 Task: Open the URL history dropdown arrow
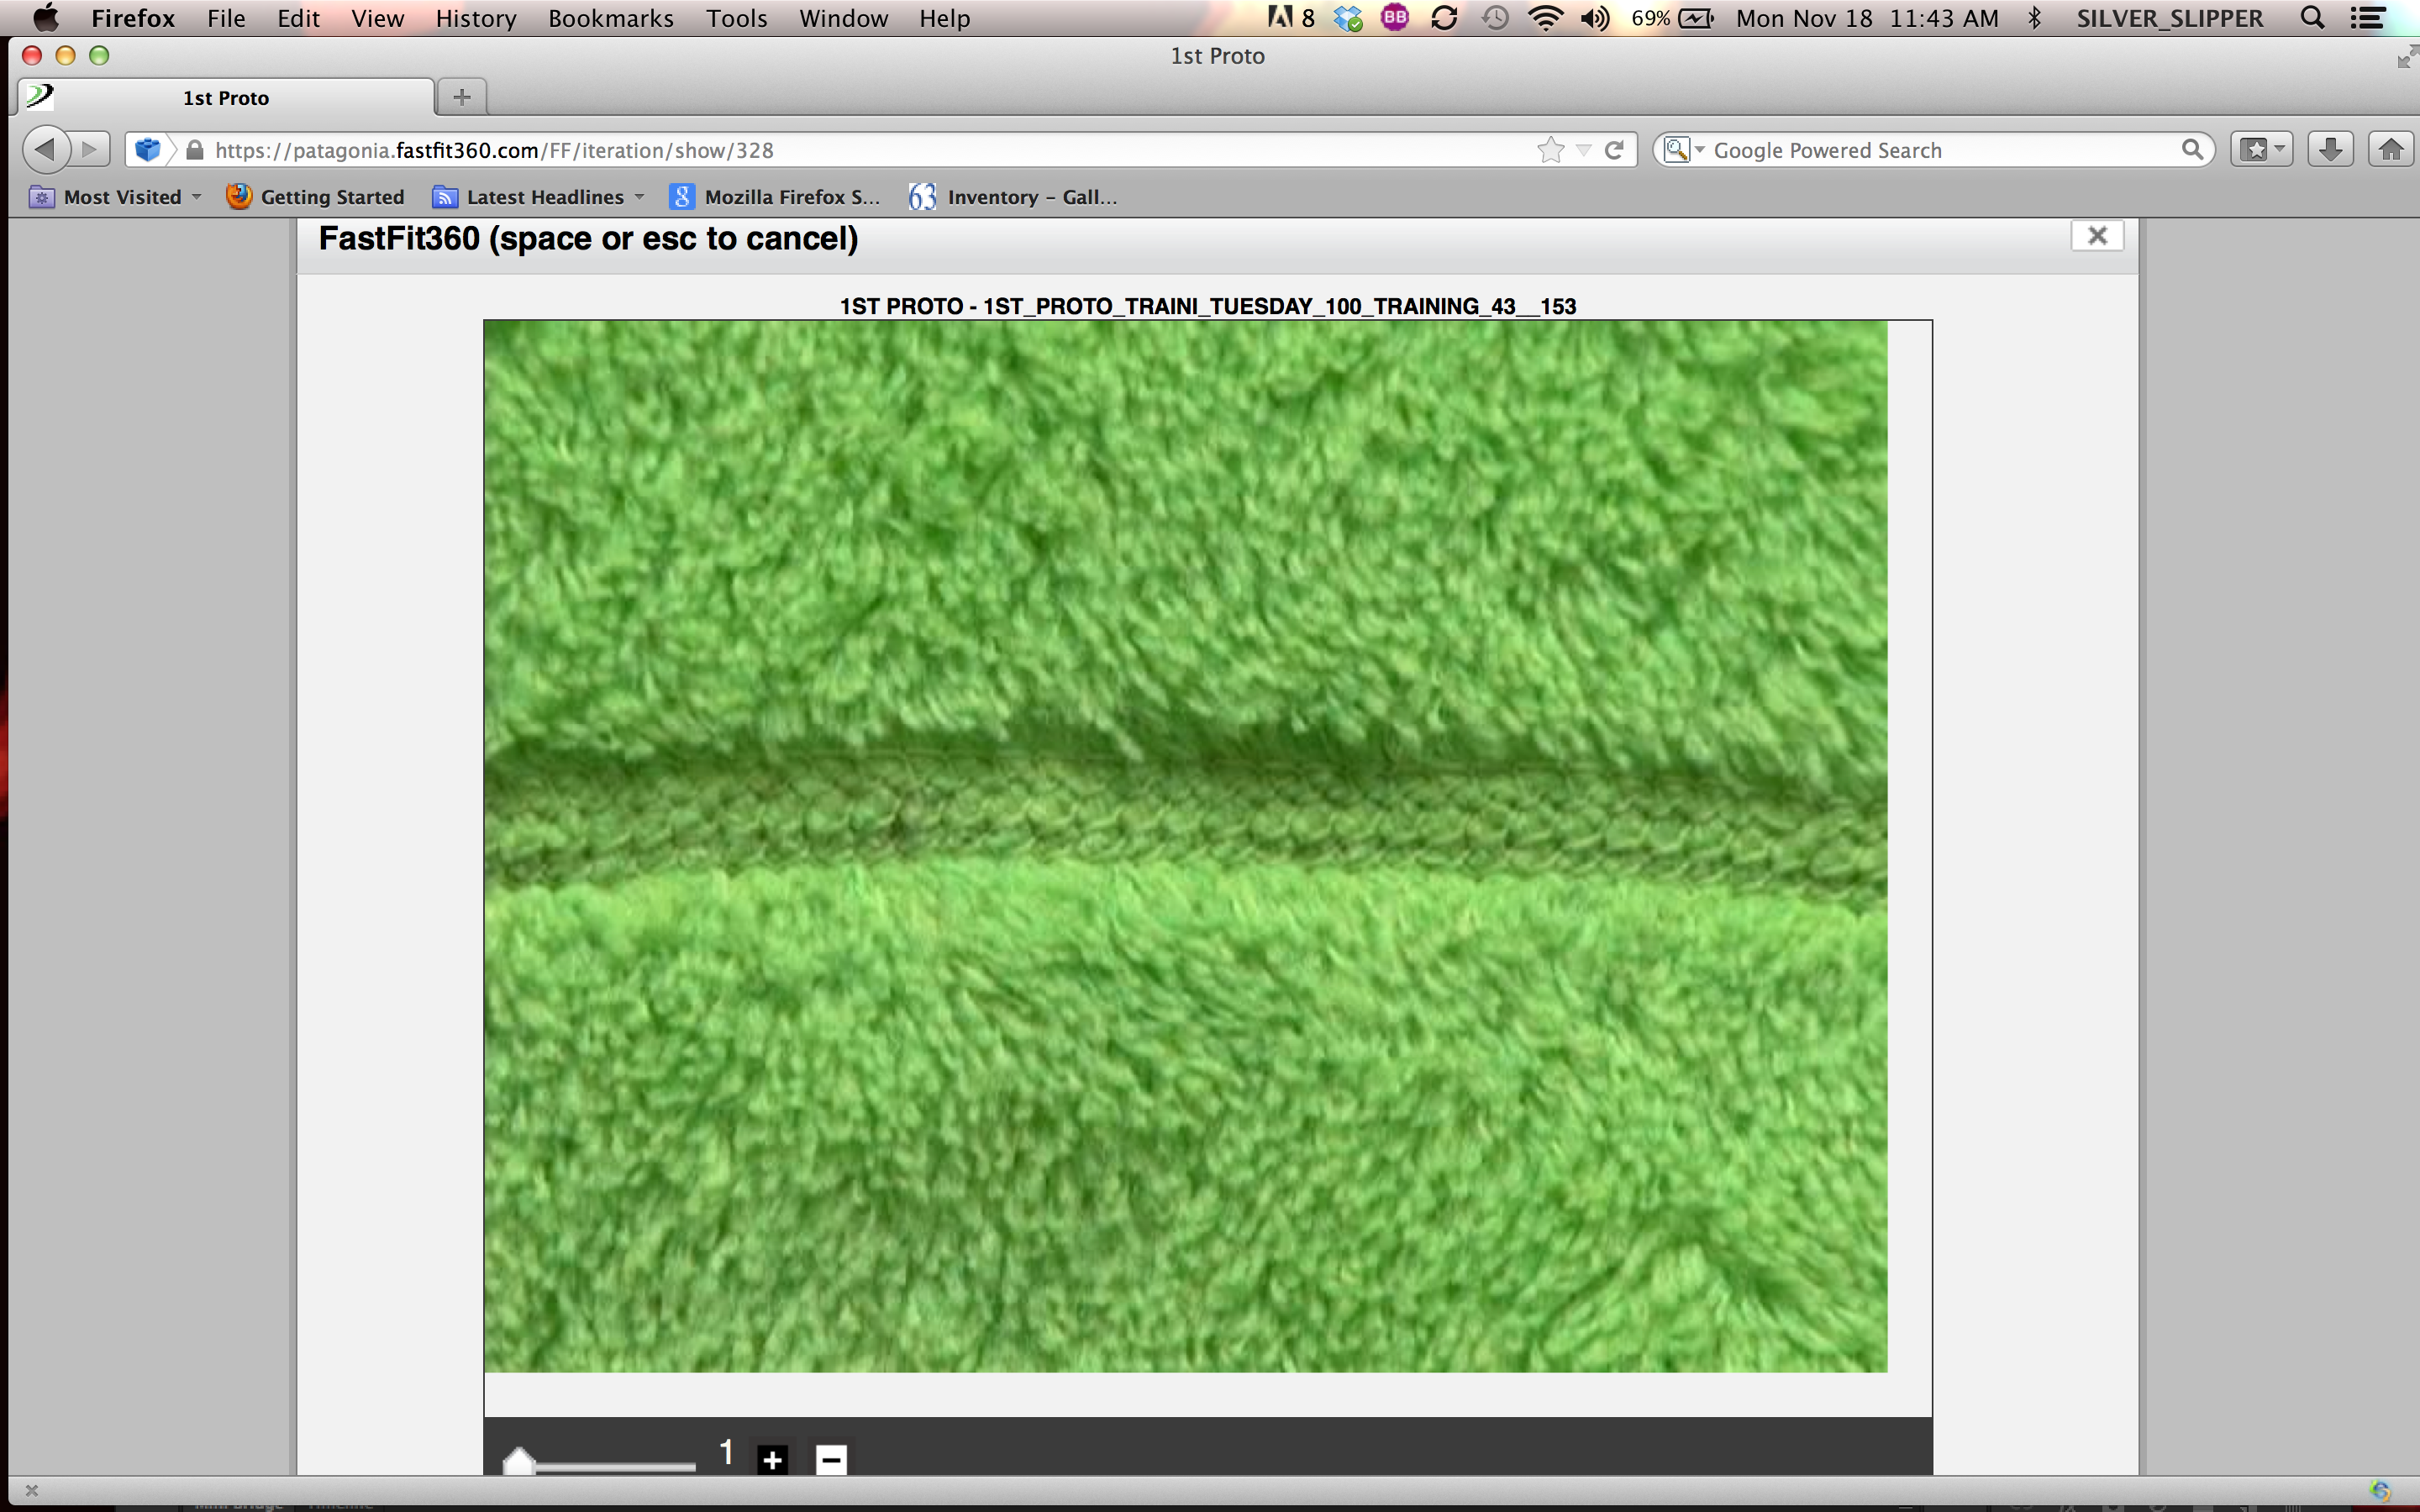(1583, 150)
